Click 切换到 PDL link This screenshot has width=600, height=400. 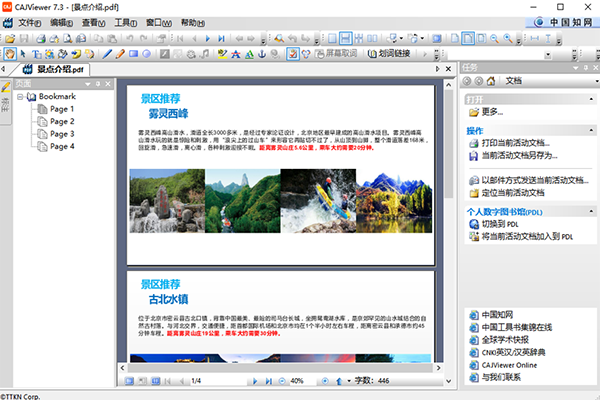(x=500, y=224)
